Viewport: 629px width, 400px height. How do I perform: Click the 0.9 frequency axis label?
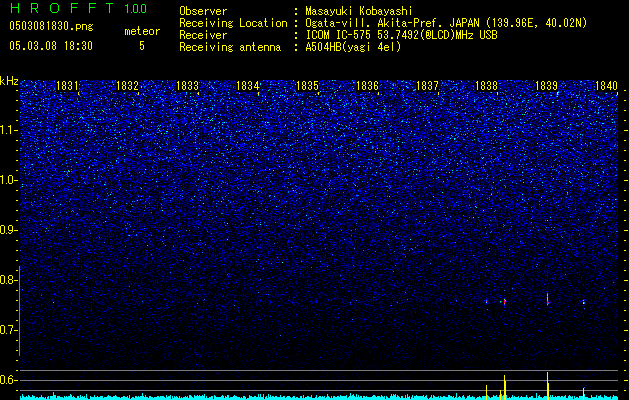pyautogui.click(x=8, y=230)
